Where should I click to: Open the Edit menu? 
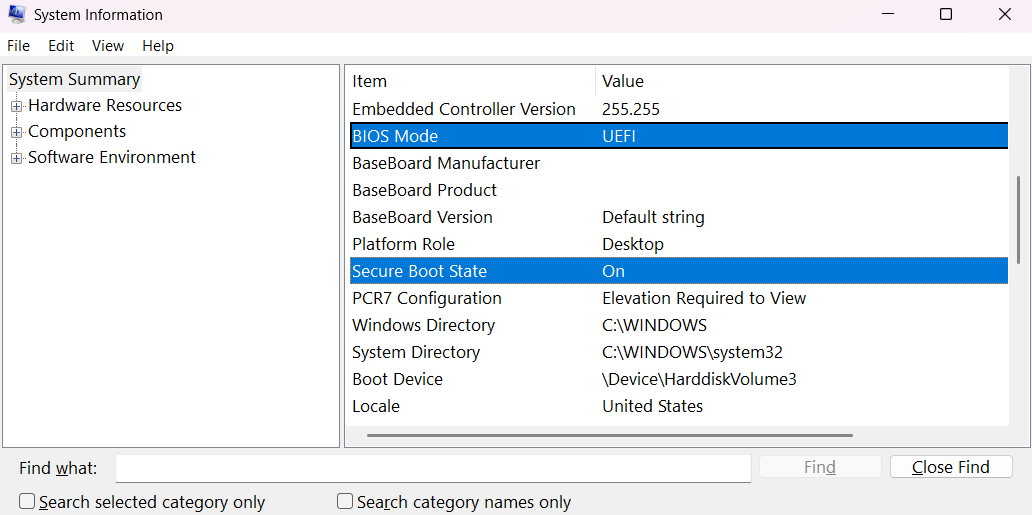coord(61,46)
